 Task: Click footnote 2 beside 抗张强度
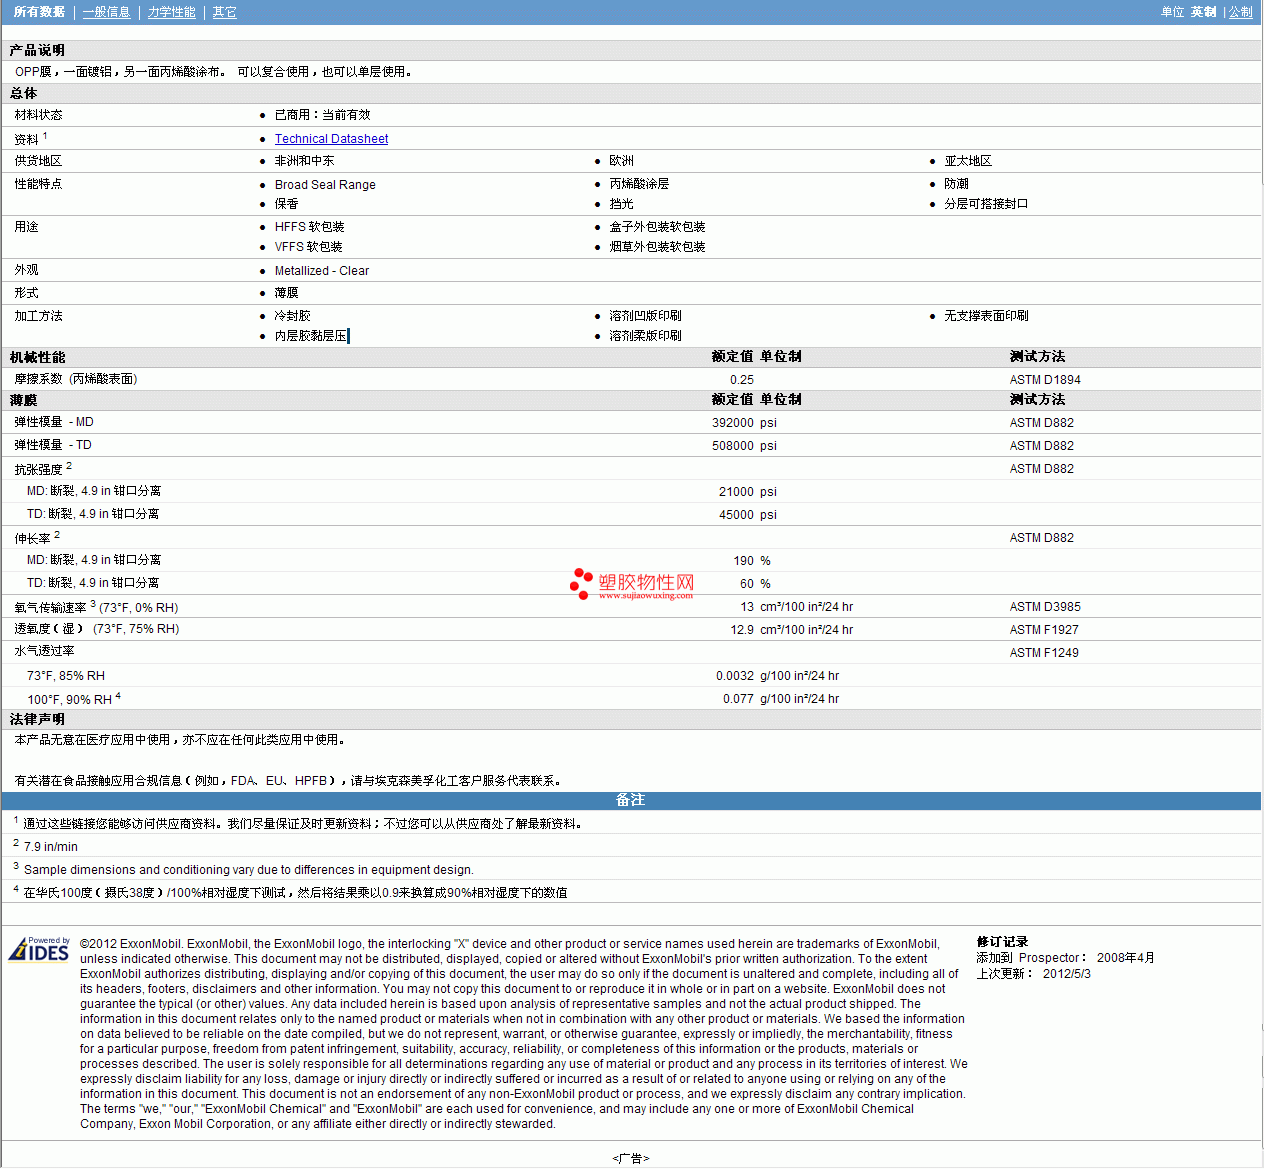coord(69,466)
